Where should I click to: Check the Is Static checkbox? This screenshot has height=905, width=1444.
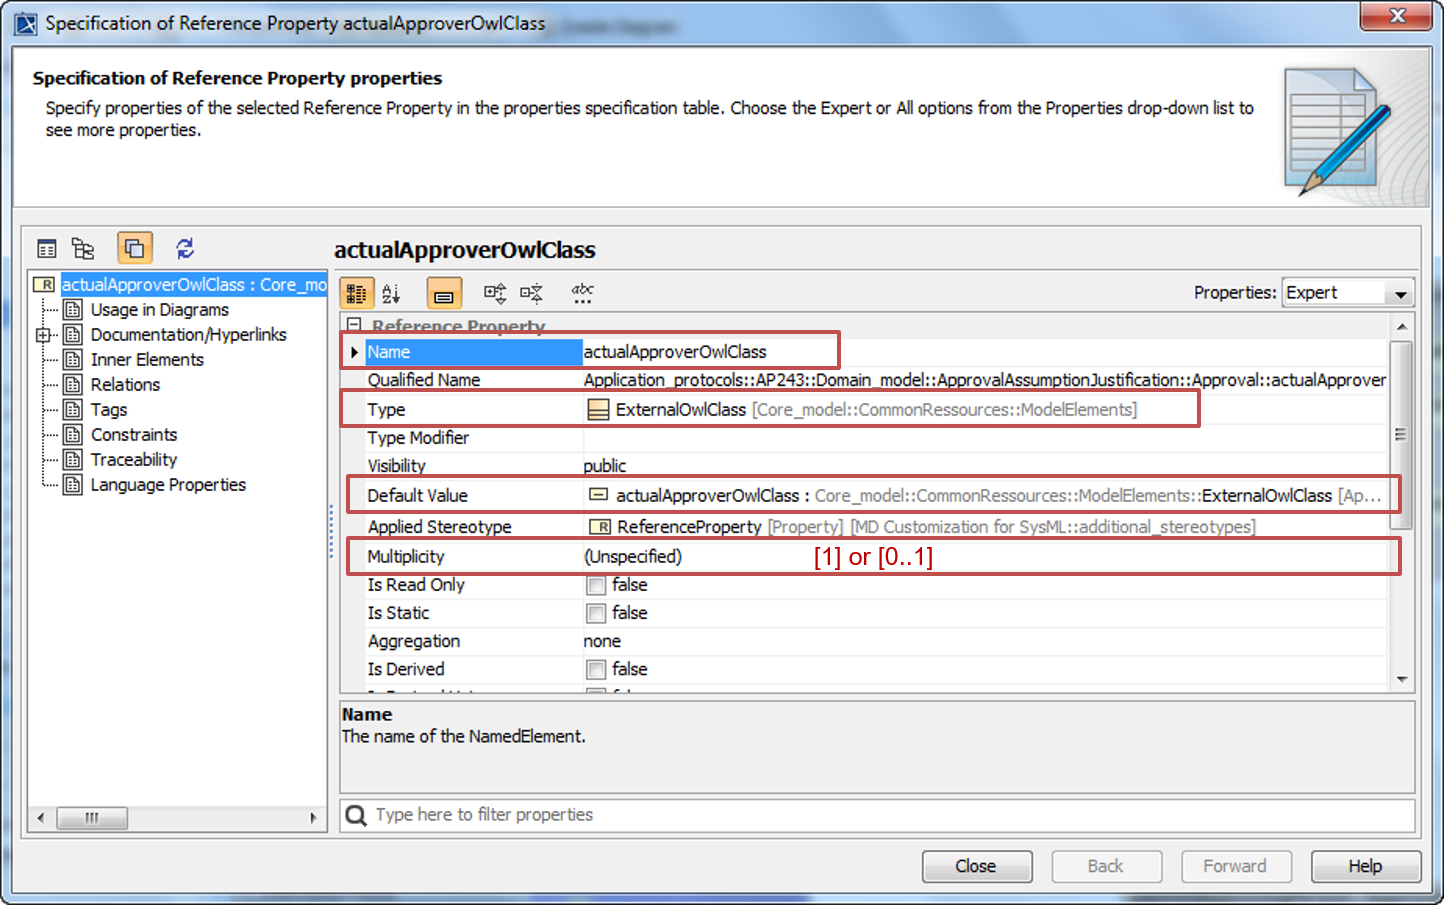(x=596, y=613)
